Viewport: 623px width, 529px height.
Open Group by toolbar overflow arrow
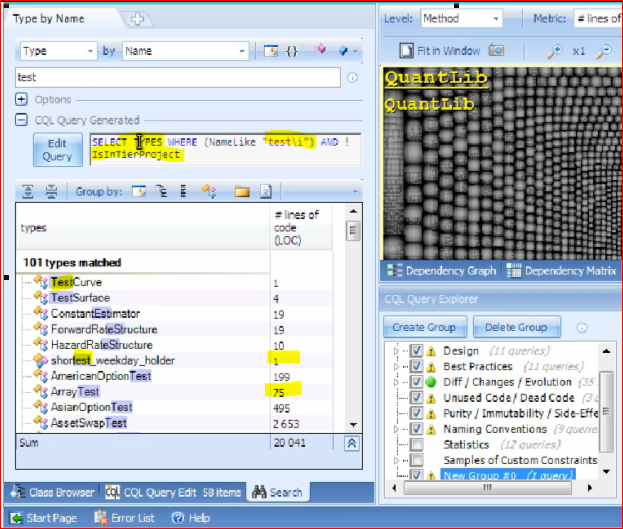tap(355, 192)
